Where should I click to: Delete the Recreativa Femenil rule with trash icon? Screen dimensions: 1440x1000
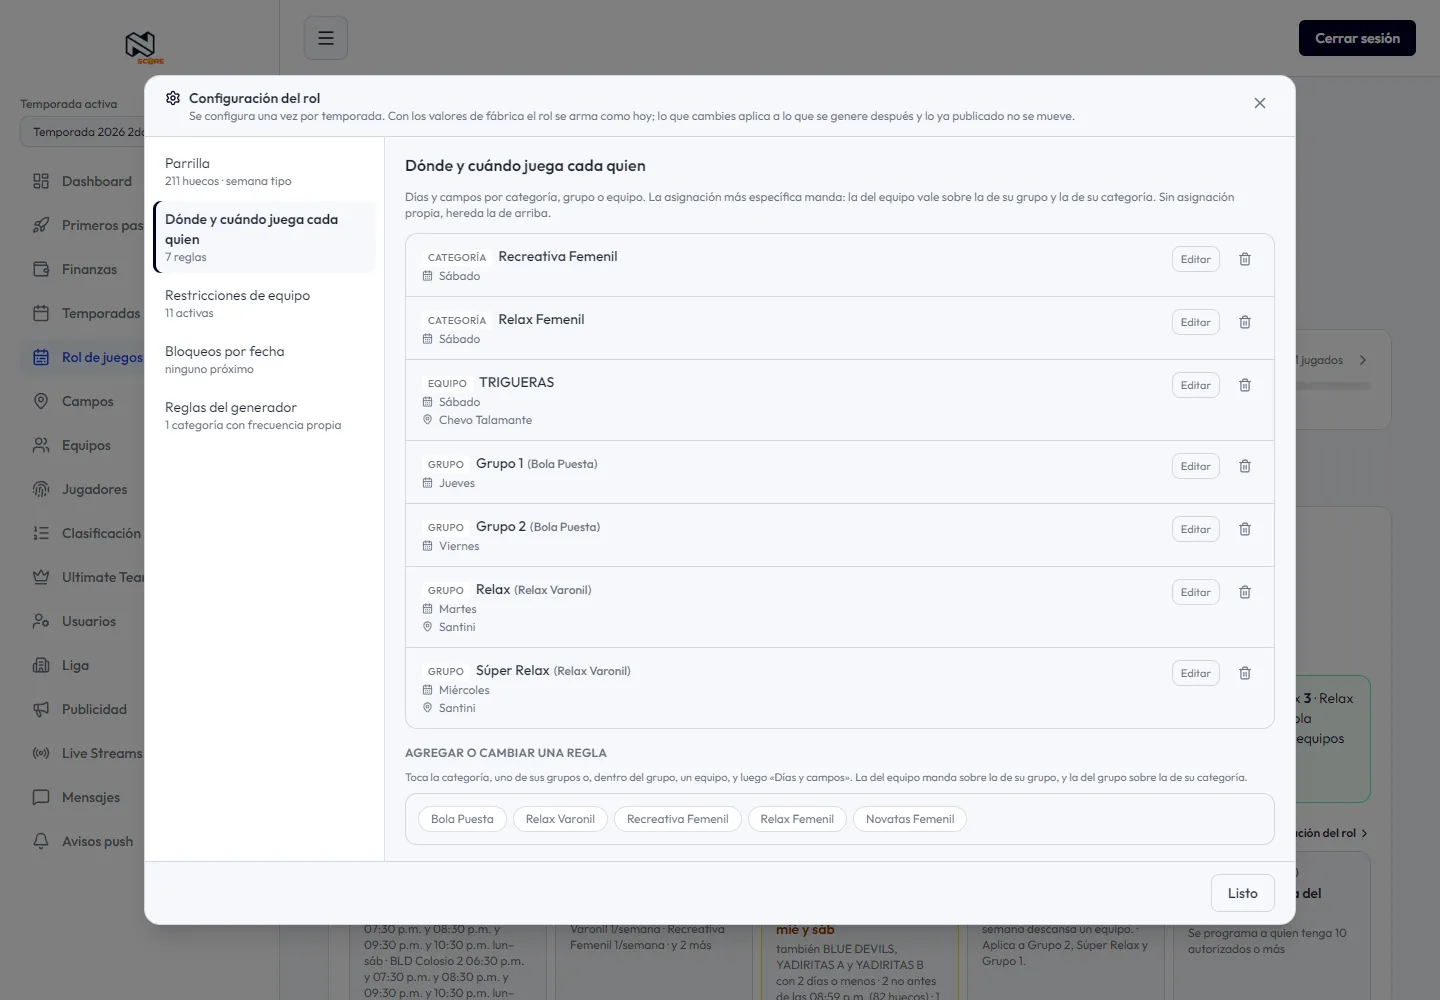pos(1245,259)
